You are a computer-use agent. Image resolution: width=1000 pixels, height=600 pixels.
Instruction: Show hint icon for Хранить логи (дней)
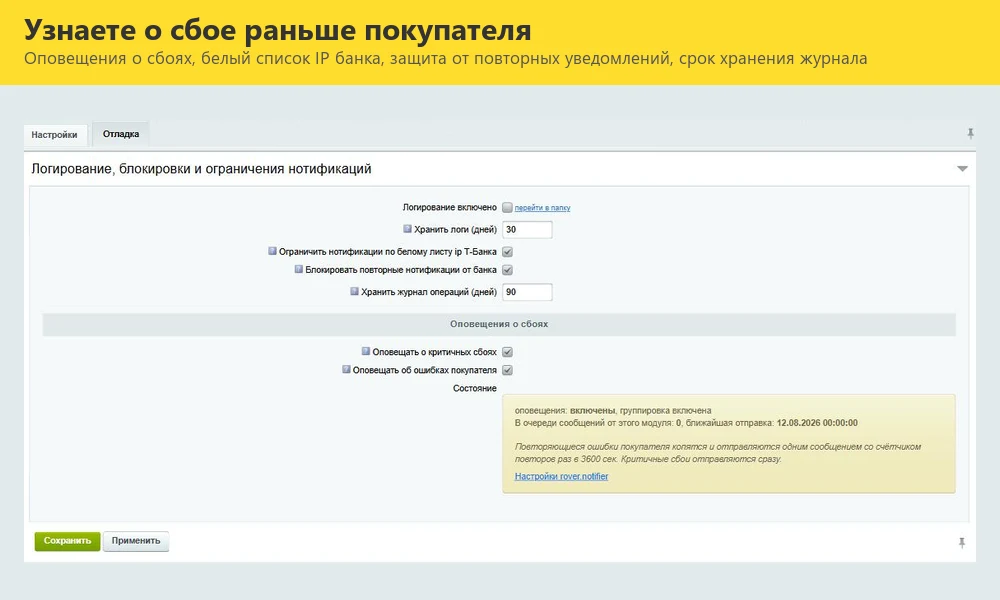(x=407, y=228)
